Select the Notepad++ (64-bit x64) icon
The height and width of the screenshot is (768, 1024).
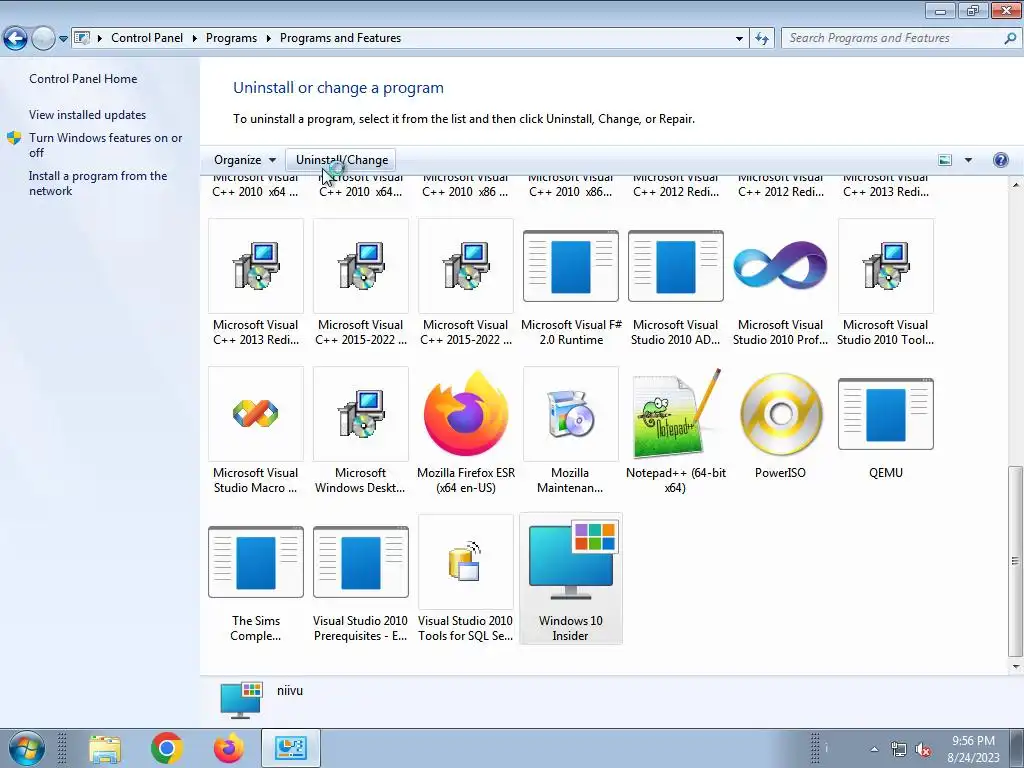point(675,413)
